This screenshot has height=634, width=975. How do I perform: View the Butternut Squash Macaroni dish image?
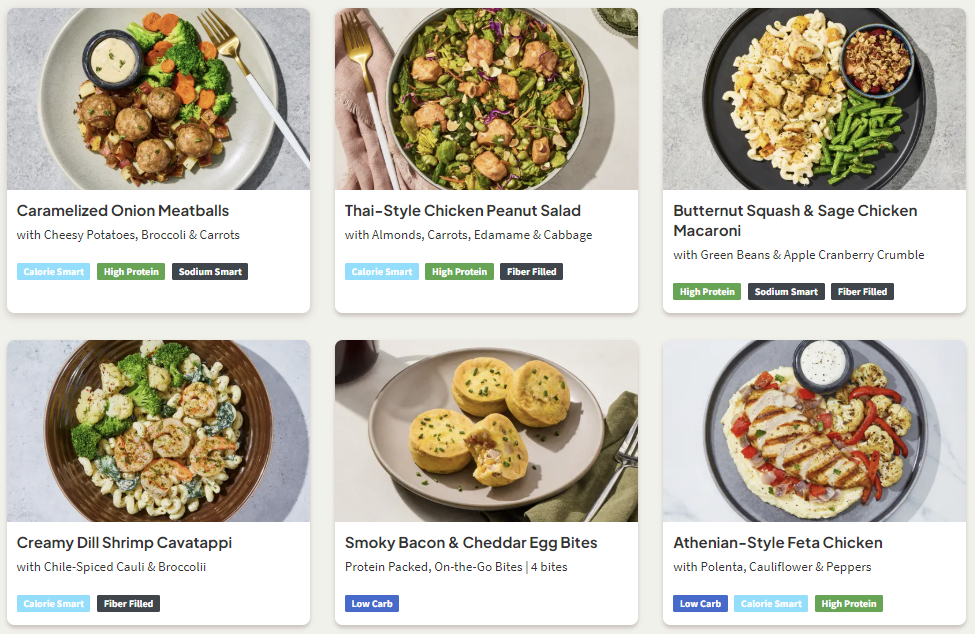814,99
